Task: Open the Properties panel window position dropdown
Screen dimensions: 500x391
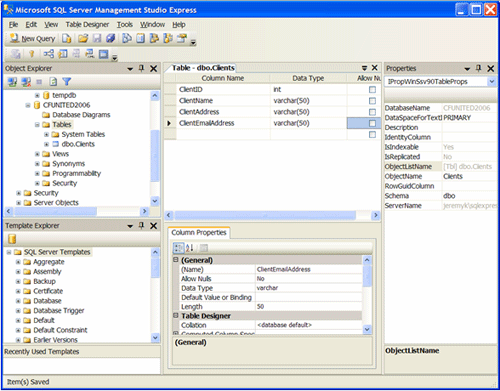Action: click(467, 69)
